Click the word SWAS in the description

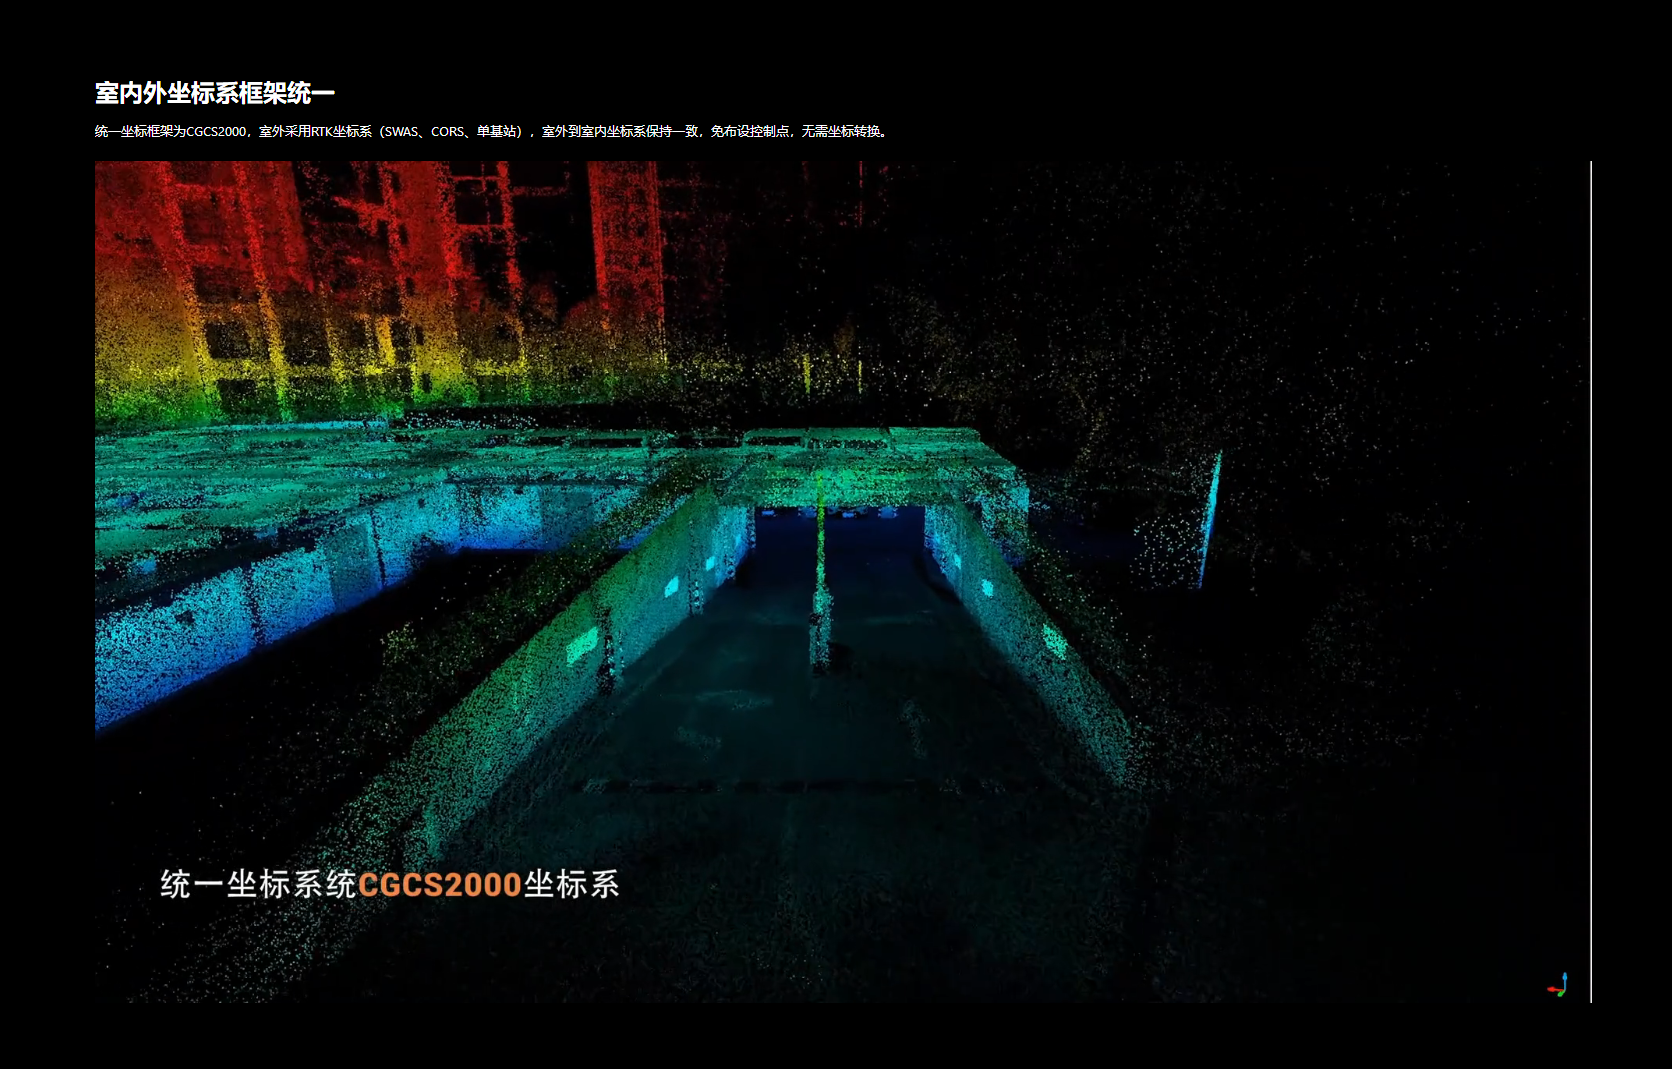[401, 132]
